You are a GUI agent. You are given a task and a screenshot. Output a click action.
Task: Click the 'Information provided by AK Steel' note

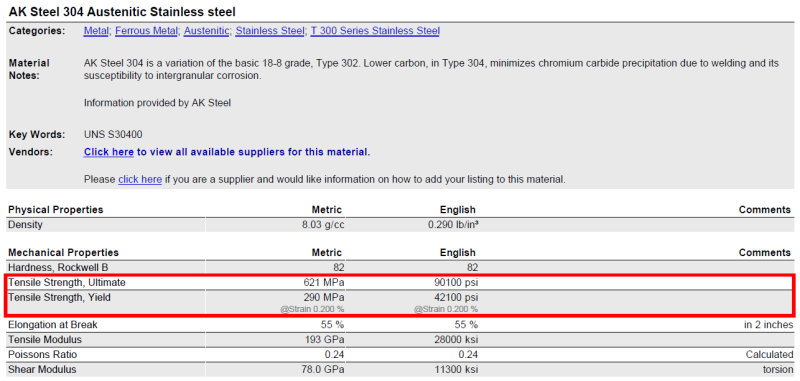click(x=157, y=103)
